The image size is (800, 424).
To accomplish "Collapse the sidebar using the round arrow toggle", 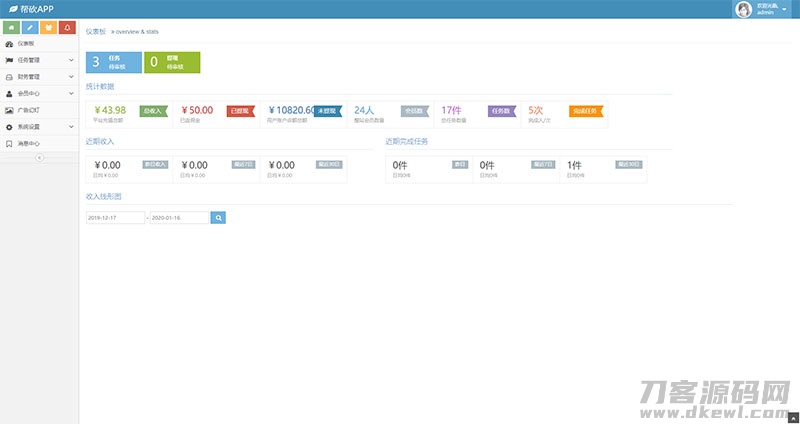I will [x=39, y=158].
